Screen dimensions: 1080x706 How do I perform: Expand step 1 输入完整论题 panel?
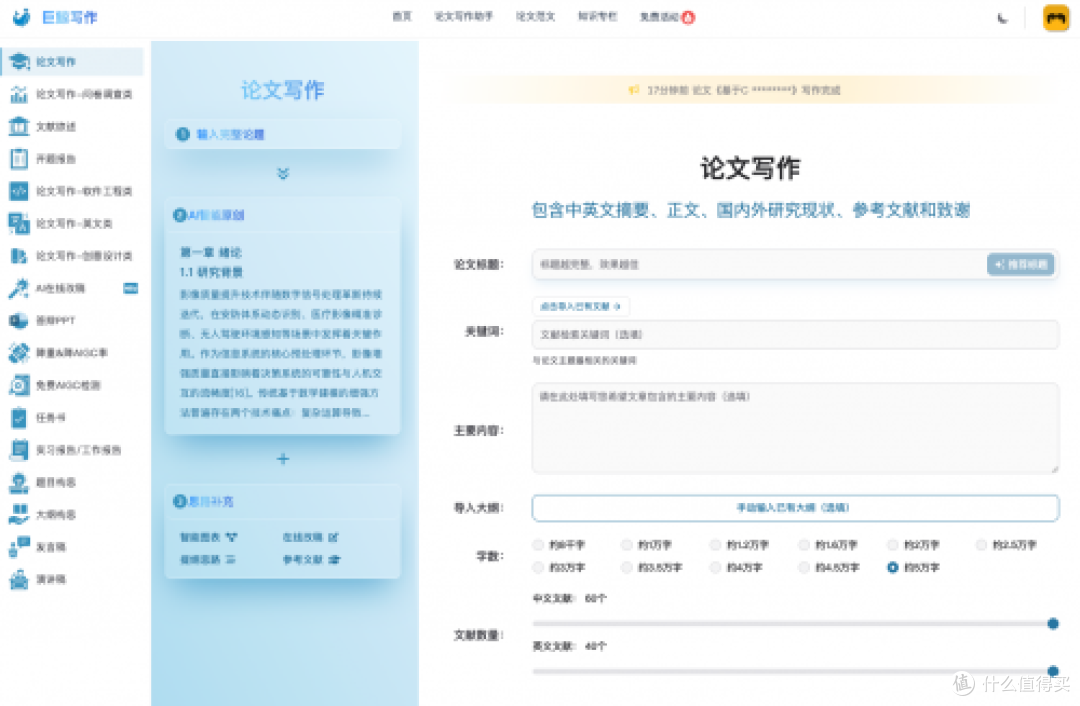coord(283,134)
